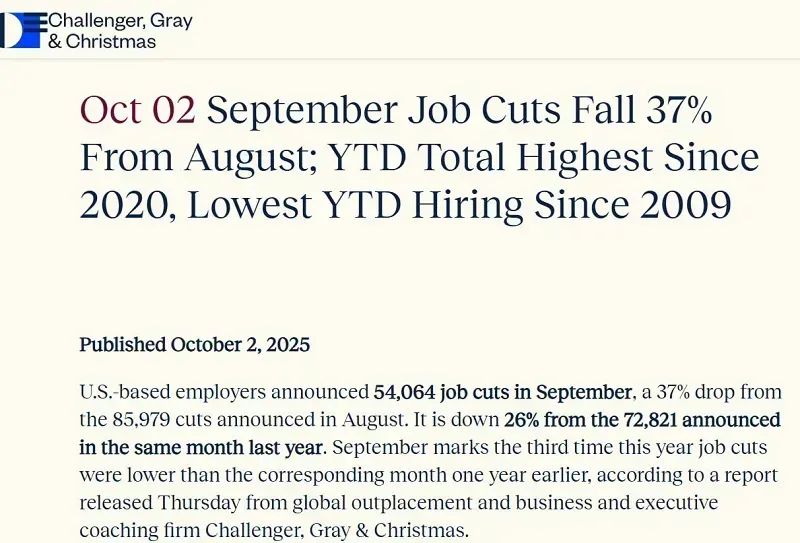
Task: Click "coaching firm Challenger, Gray & Christmas" paragraph text
Action: pos(274,528)
